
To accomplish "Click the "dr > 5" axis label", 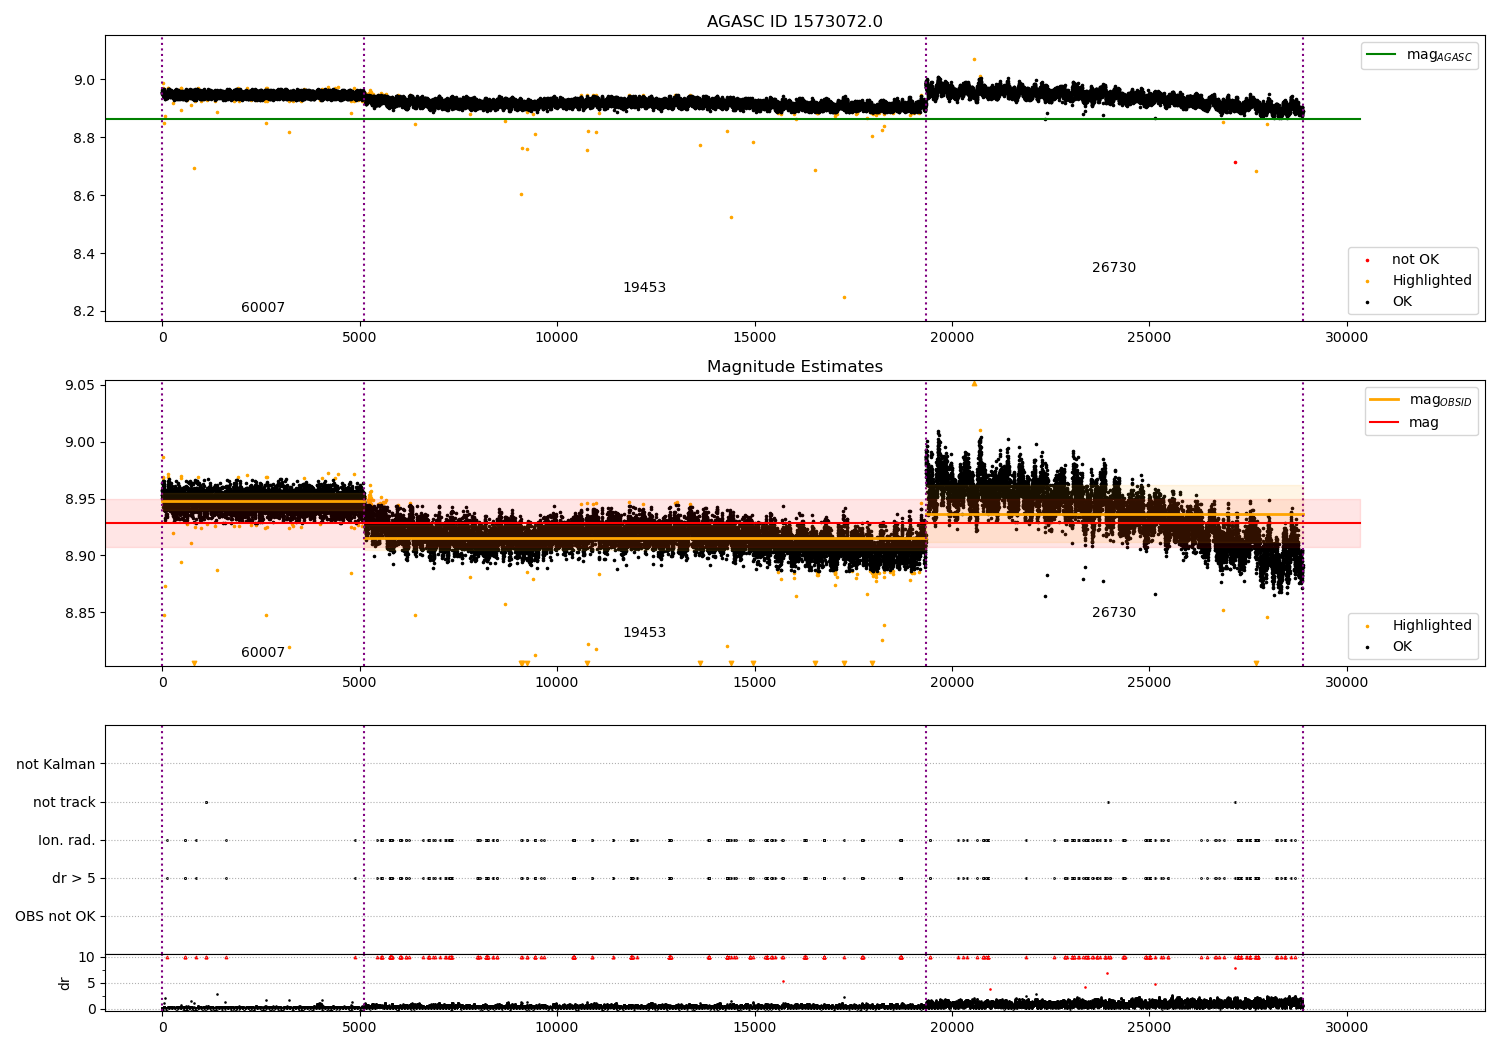I will [74, 879].
